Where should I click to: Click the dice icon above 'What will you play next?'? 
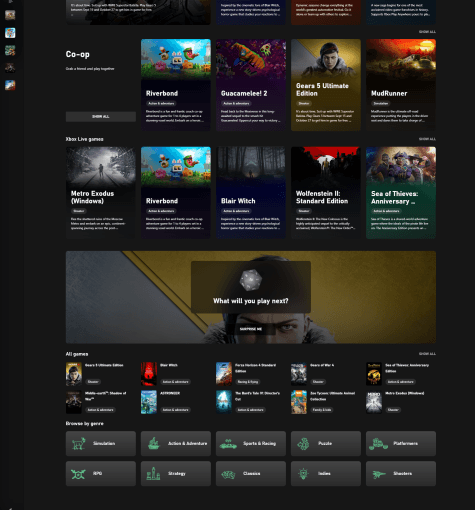click(x=251, y=280)
